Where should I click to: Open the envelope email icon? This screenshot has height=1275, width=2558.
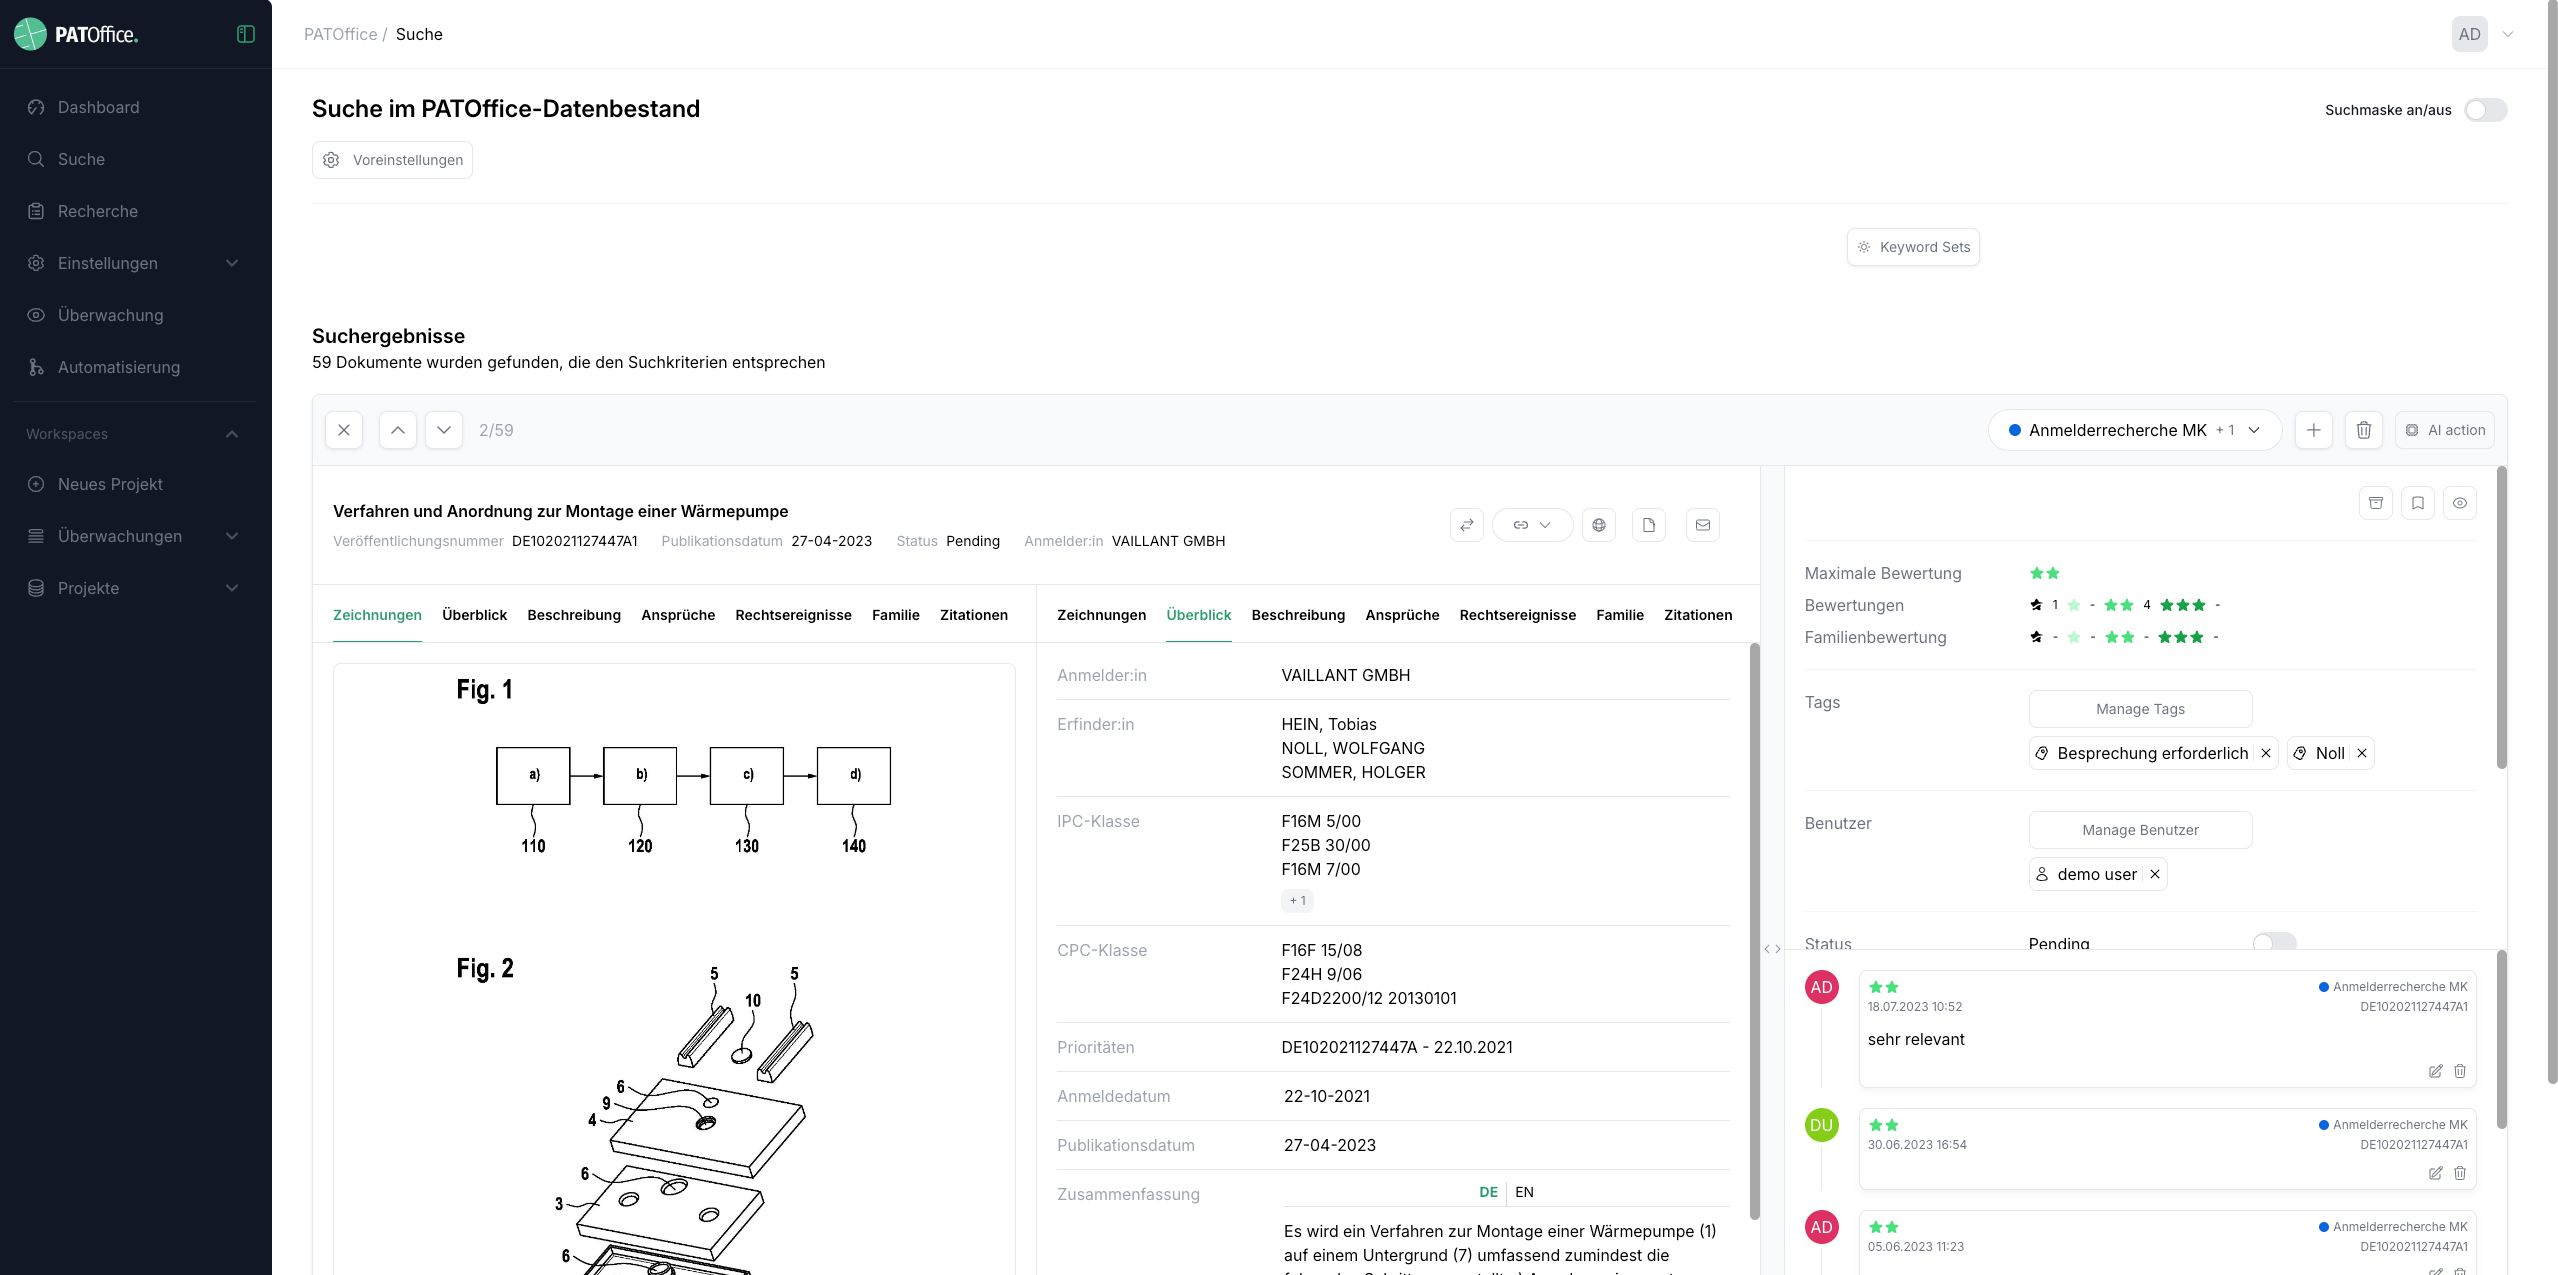click(x=1702, y=525)
